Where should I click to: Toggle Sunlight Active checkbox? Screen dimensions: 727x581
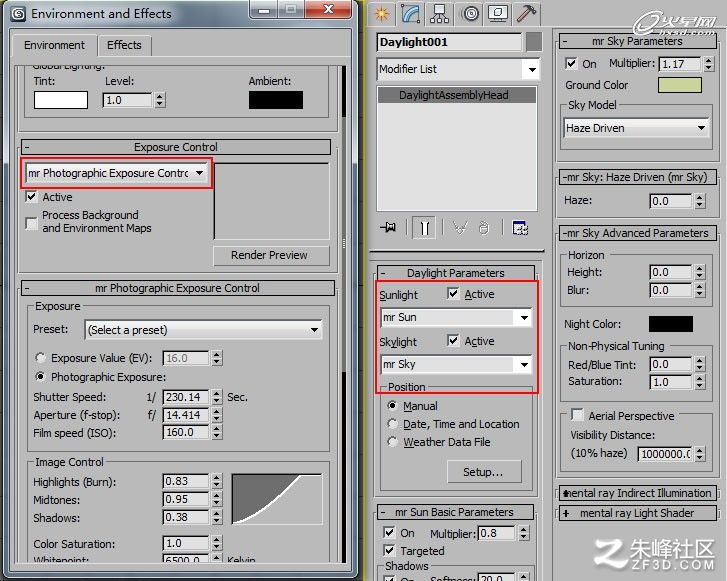[453, 294]
